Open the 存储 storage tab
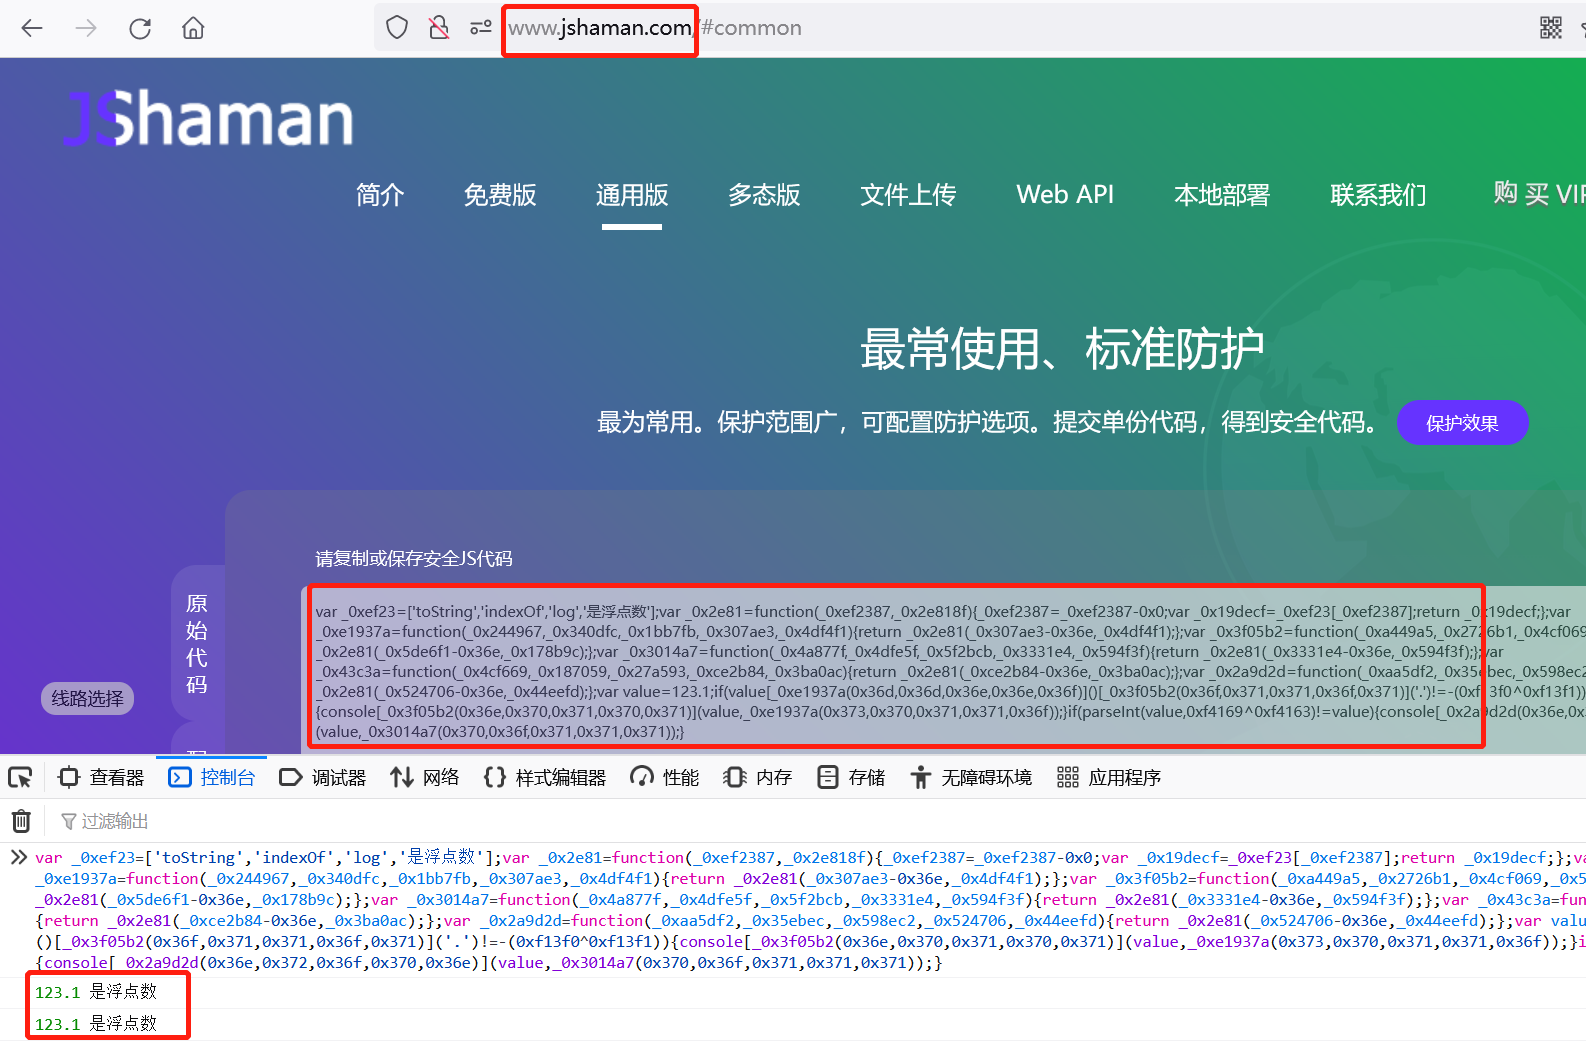This screenshot has height=1046, width=1586. click(851, 777)
